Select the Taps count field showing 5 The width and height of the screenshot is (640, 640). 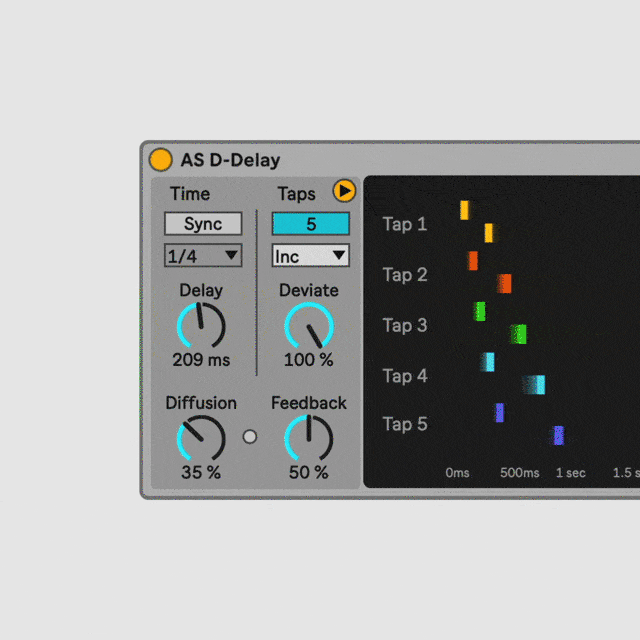pyautogui.click(x=311, y=223)
